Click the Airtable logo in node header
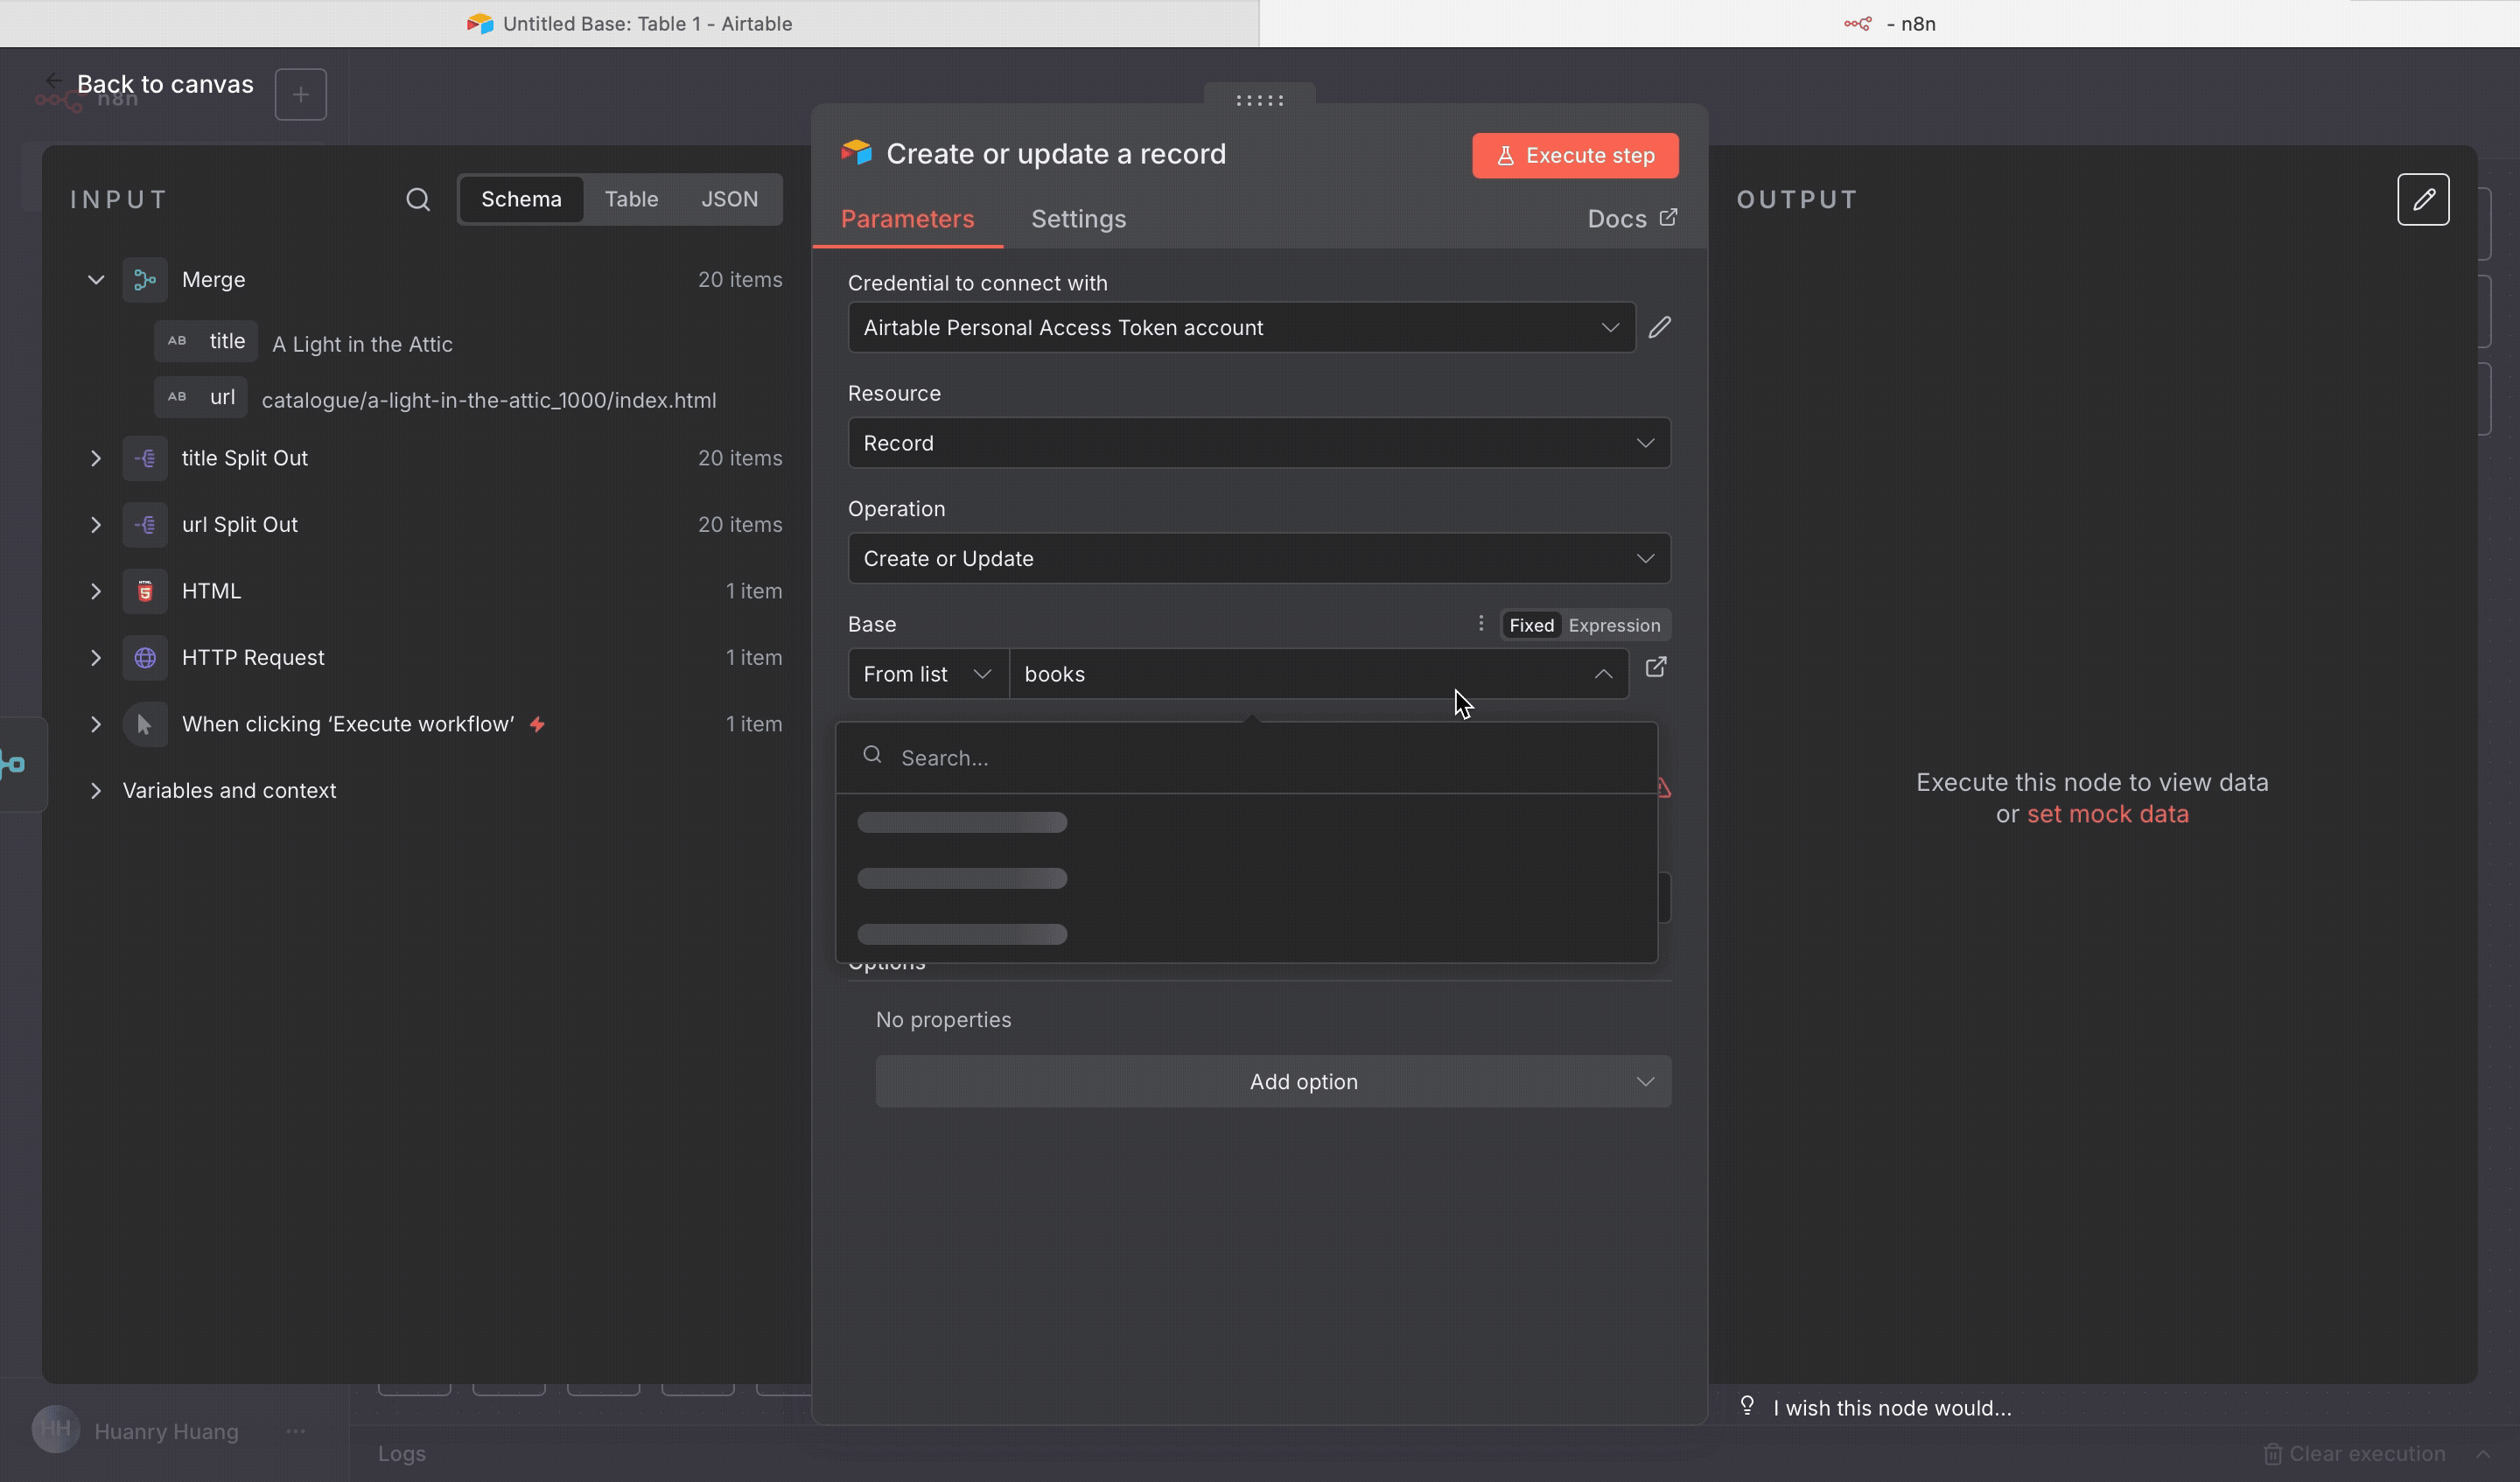 pos(856,153)
